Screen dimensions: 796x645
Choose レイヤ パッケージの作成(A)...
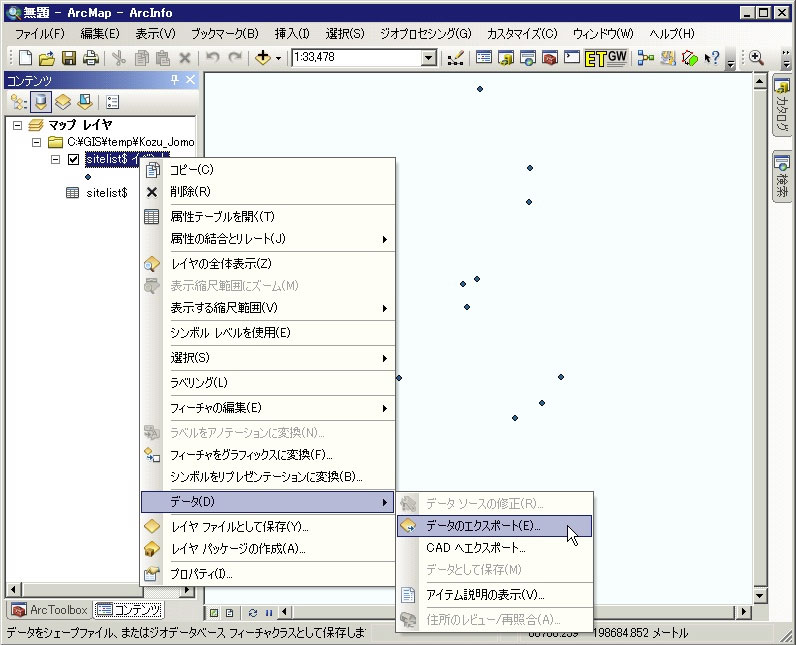268,549
